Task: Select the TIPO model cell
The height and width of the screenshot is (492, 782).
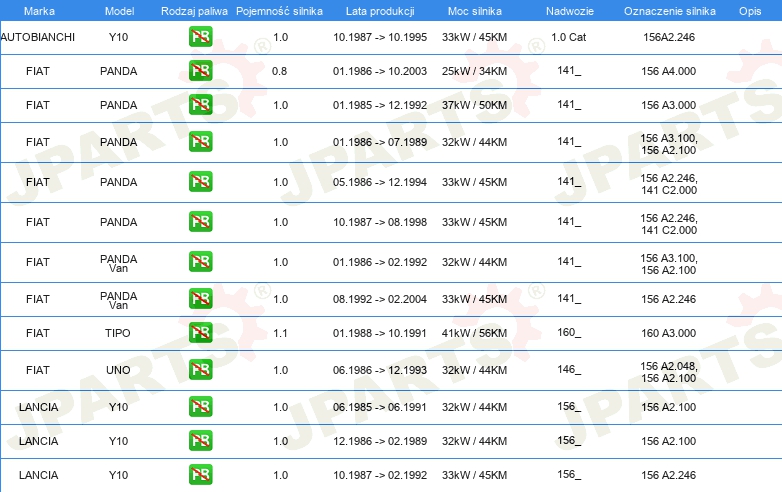Action: click(x=118, y=333)
